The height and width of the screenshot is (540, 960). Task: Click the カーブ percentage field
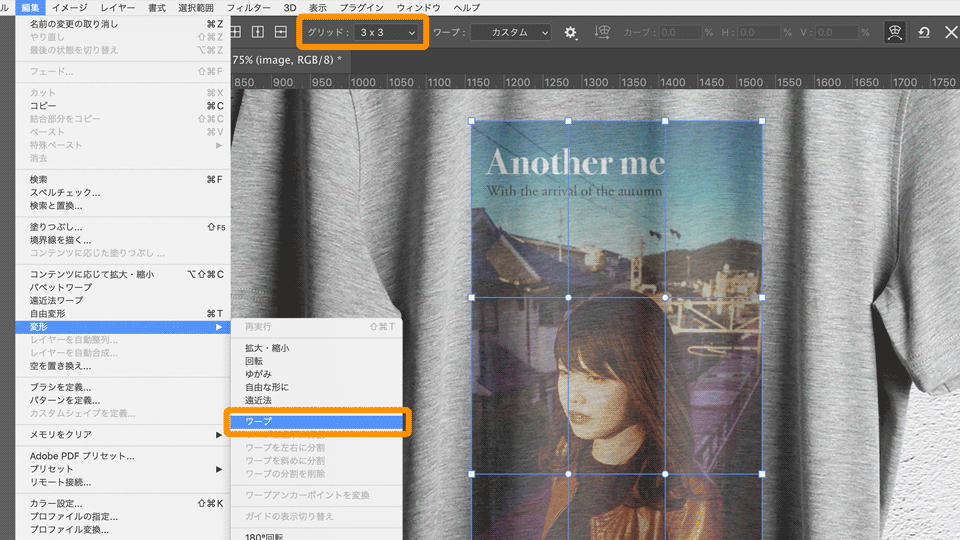(680, 32)
